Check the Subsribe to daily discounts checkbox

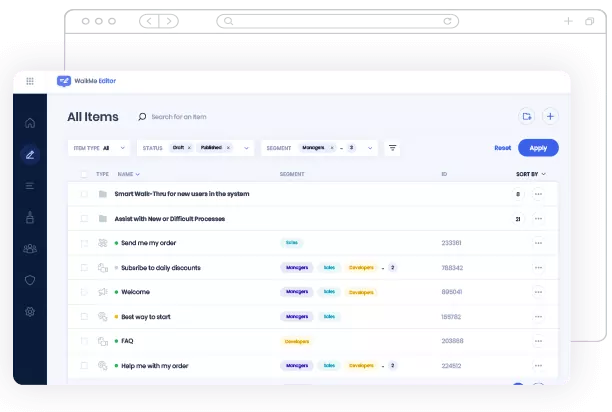coord(84,268)
